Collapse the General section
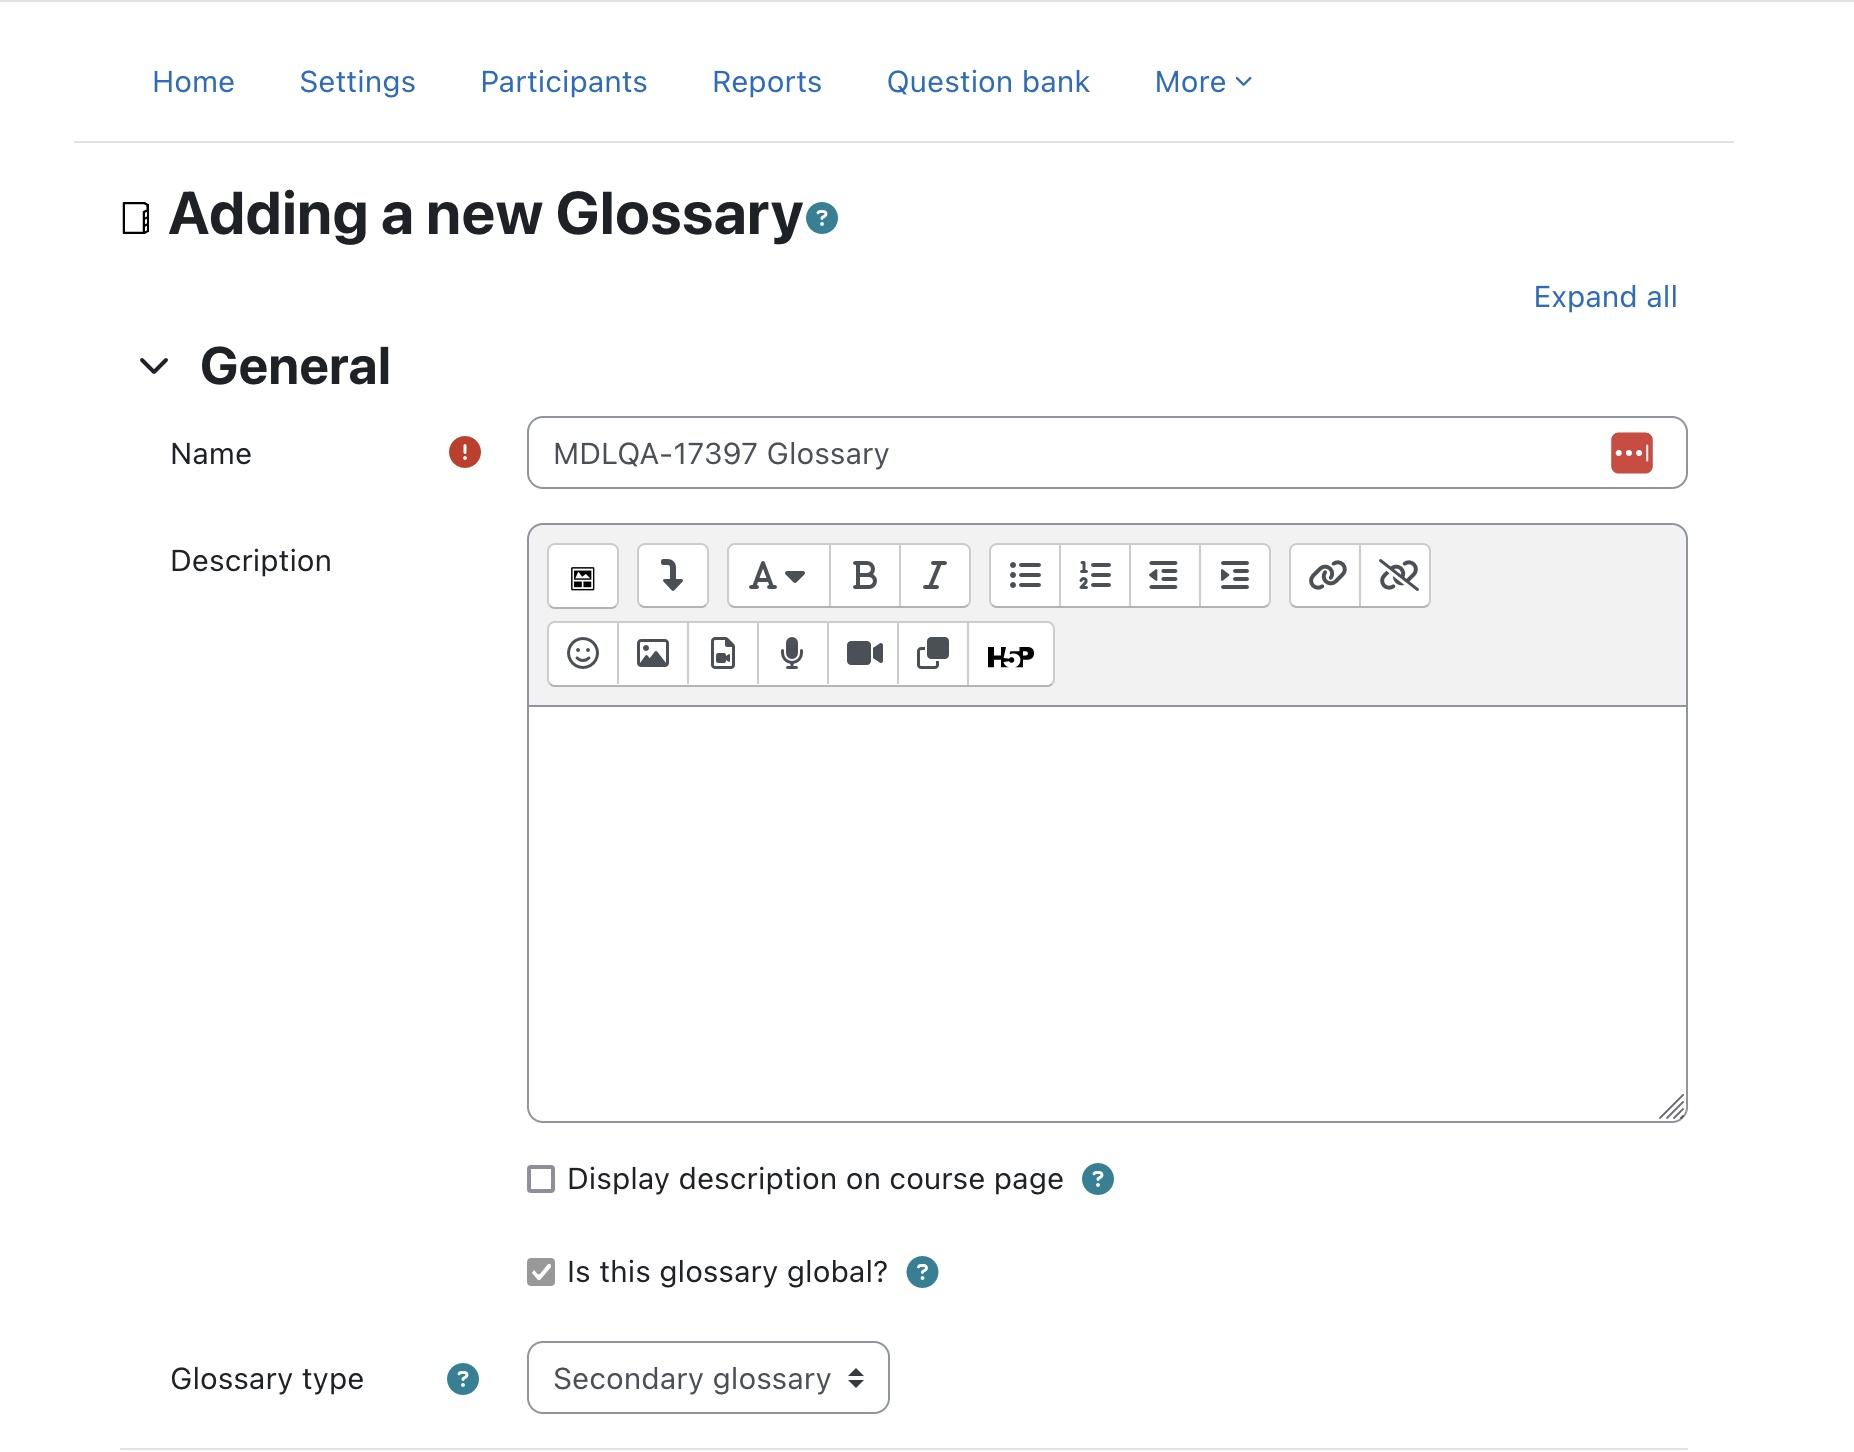This screenshot has width=1854, height=1452. (154, 366)
